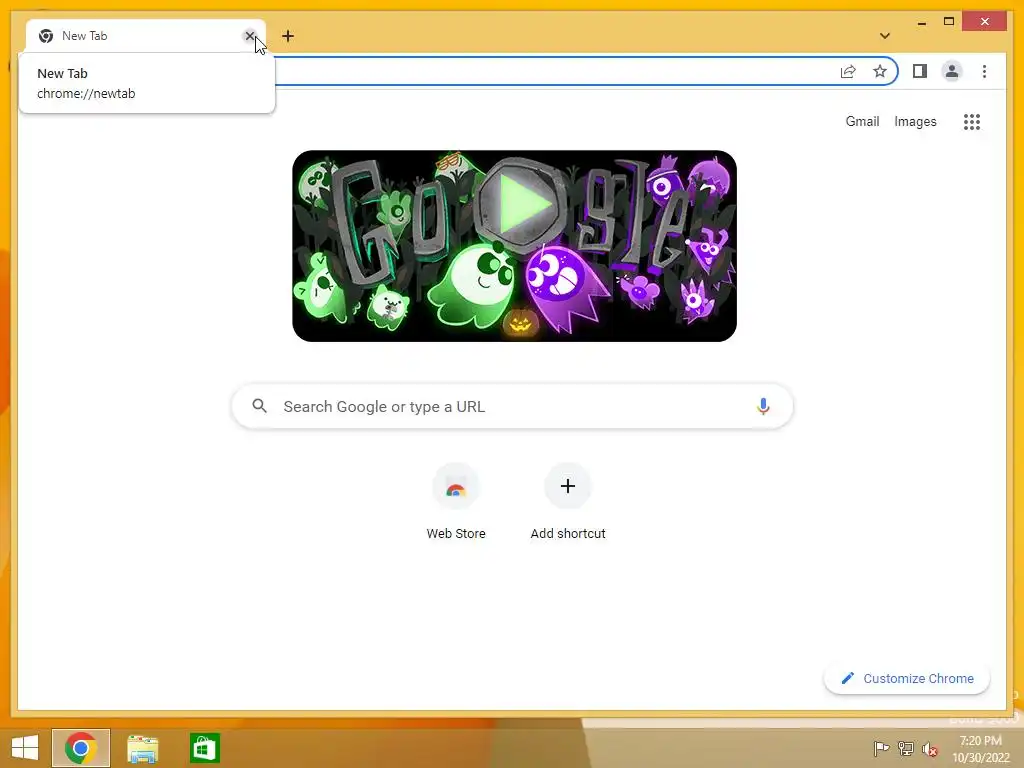Open the Windows Start button
This screenshot has height=768, width=1024.
(25, 748)
